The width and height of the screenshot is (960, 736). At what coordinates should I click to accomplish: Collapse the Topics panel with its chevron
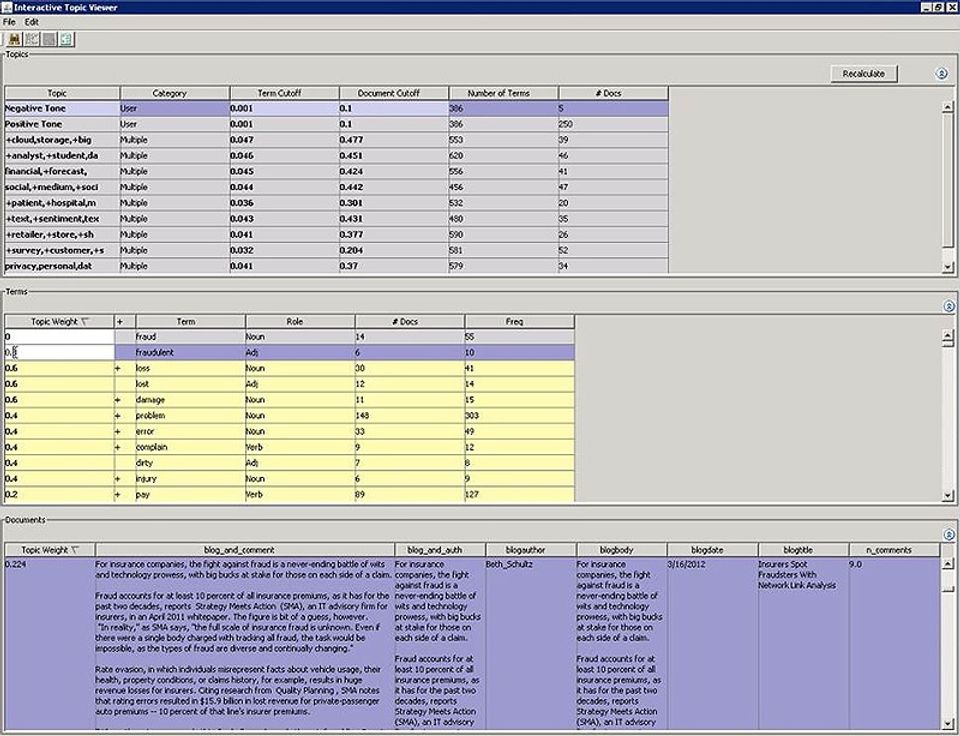click(x=942, y=73)
